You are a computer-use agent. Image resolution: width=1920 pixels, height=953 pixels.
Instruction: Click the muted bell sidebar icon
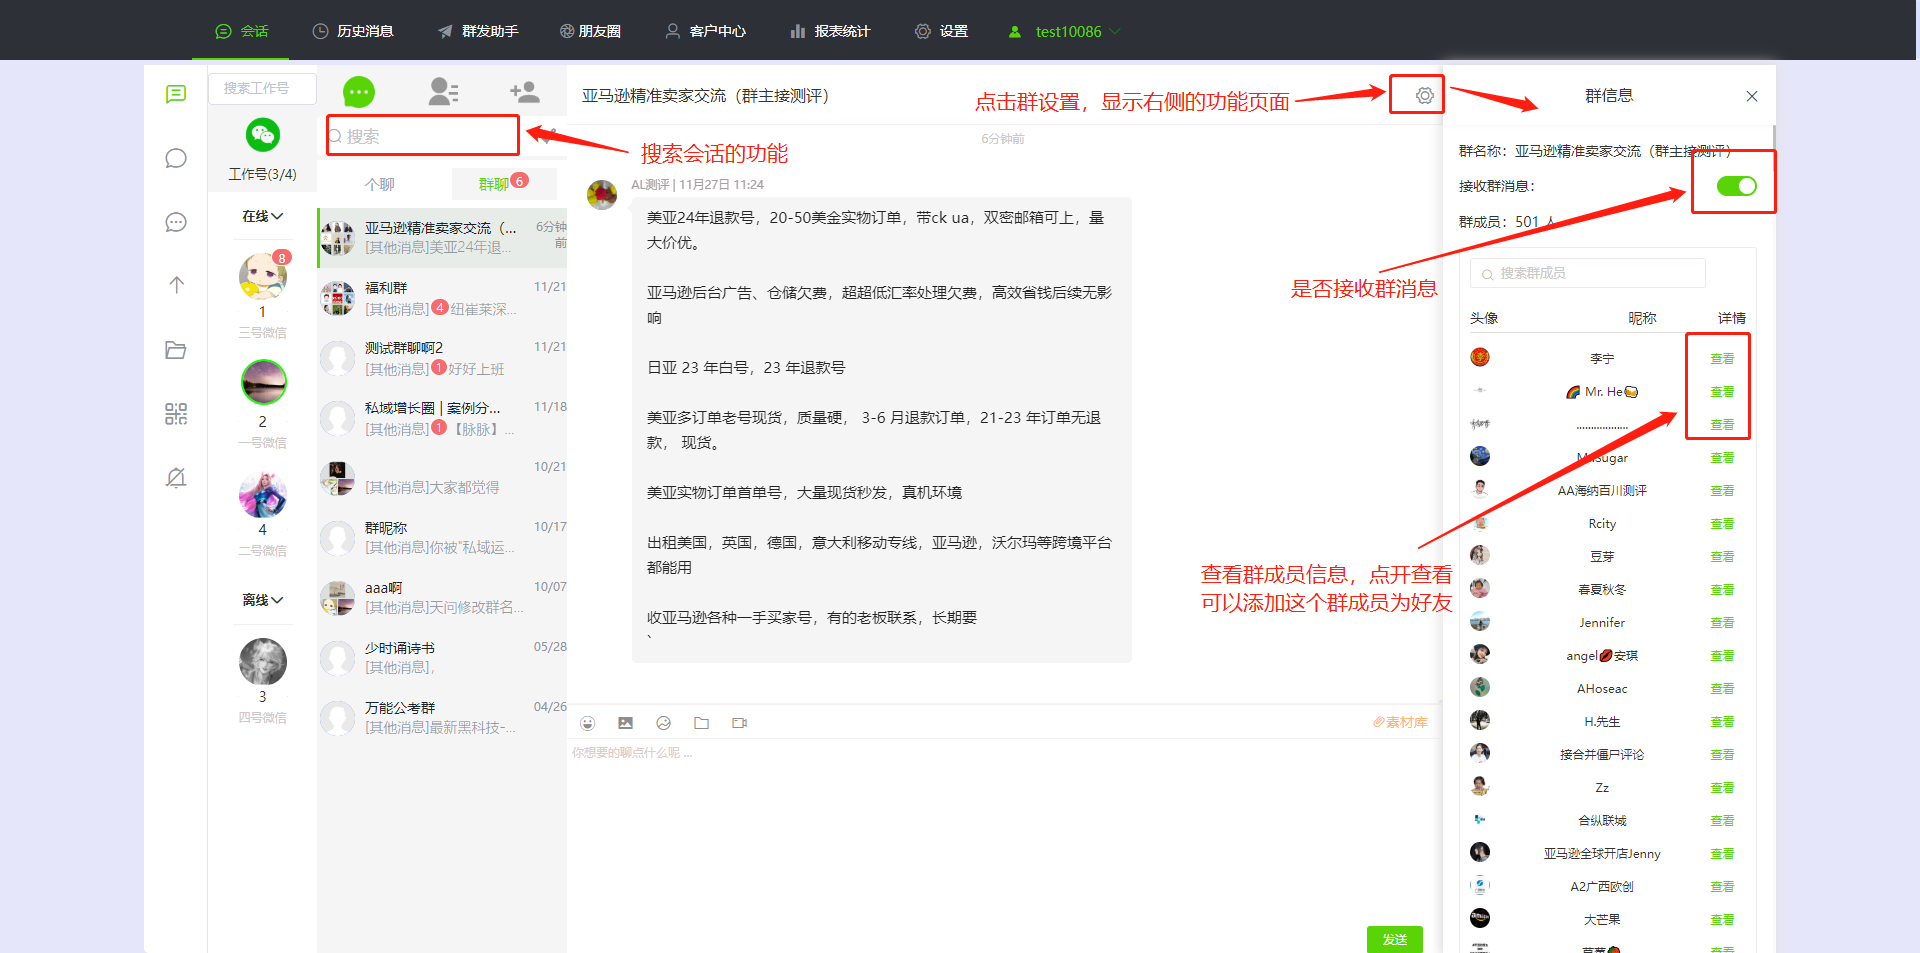click(176, 478)
